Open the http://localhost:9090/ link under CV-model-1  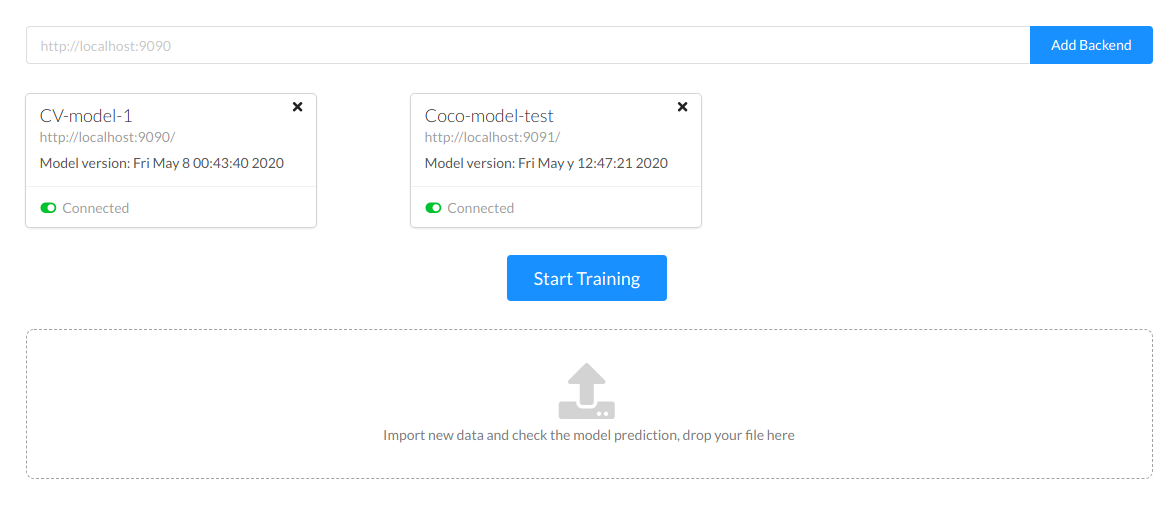(107, 137)
